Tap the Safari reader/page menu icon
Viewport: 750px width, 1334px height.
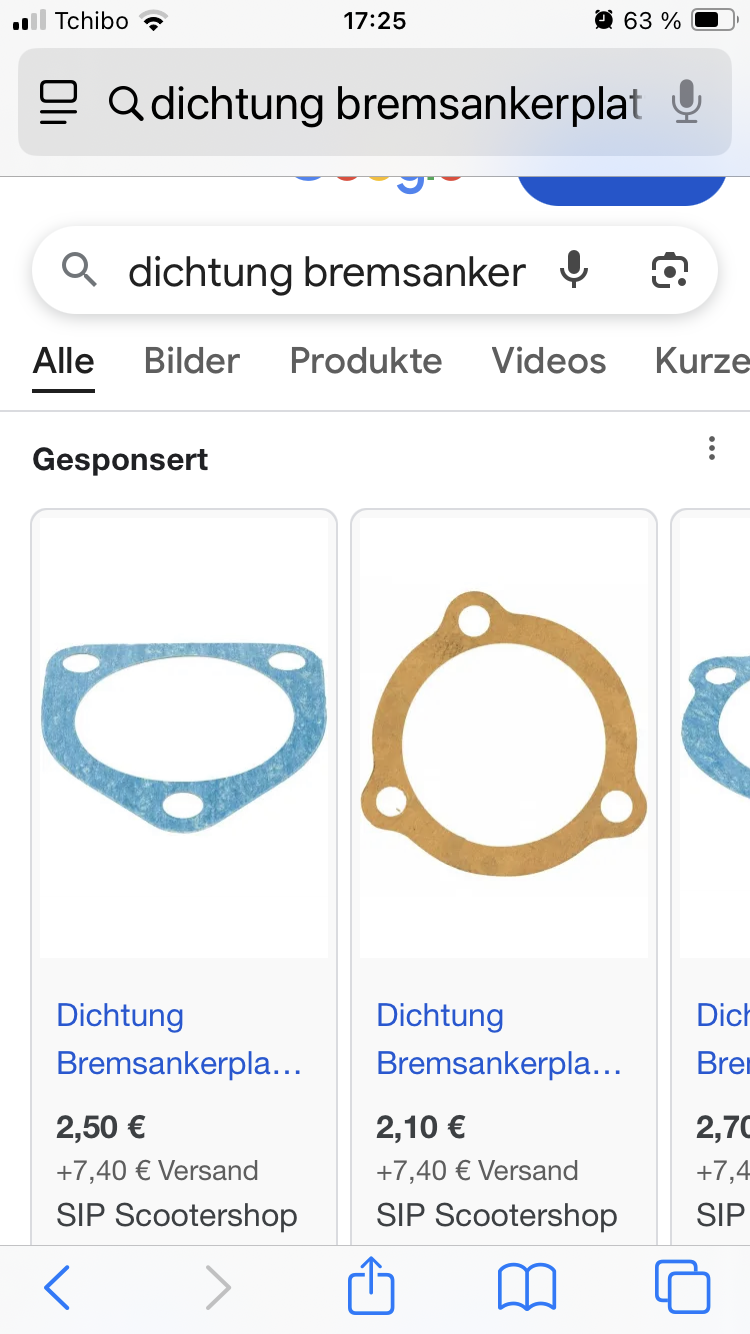59,103
